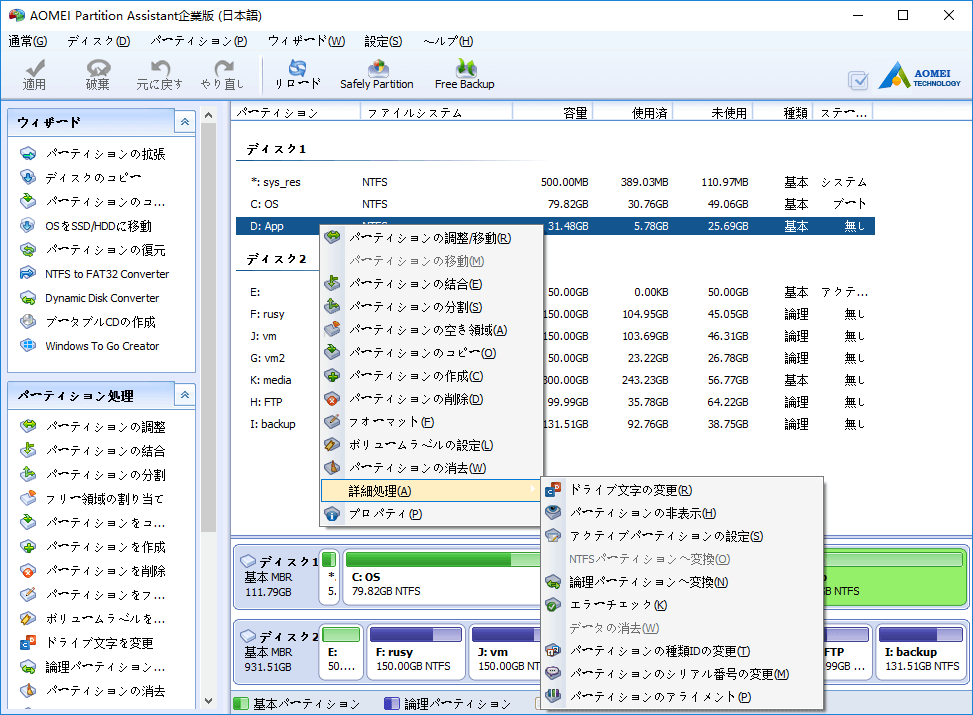This screenshot has height=715, width=973.
Task: Select エラーチェック(K) in submenu
Action: point(682,605)
